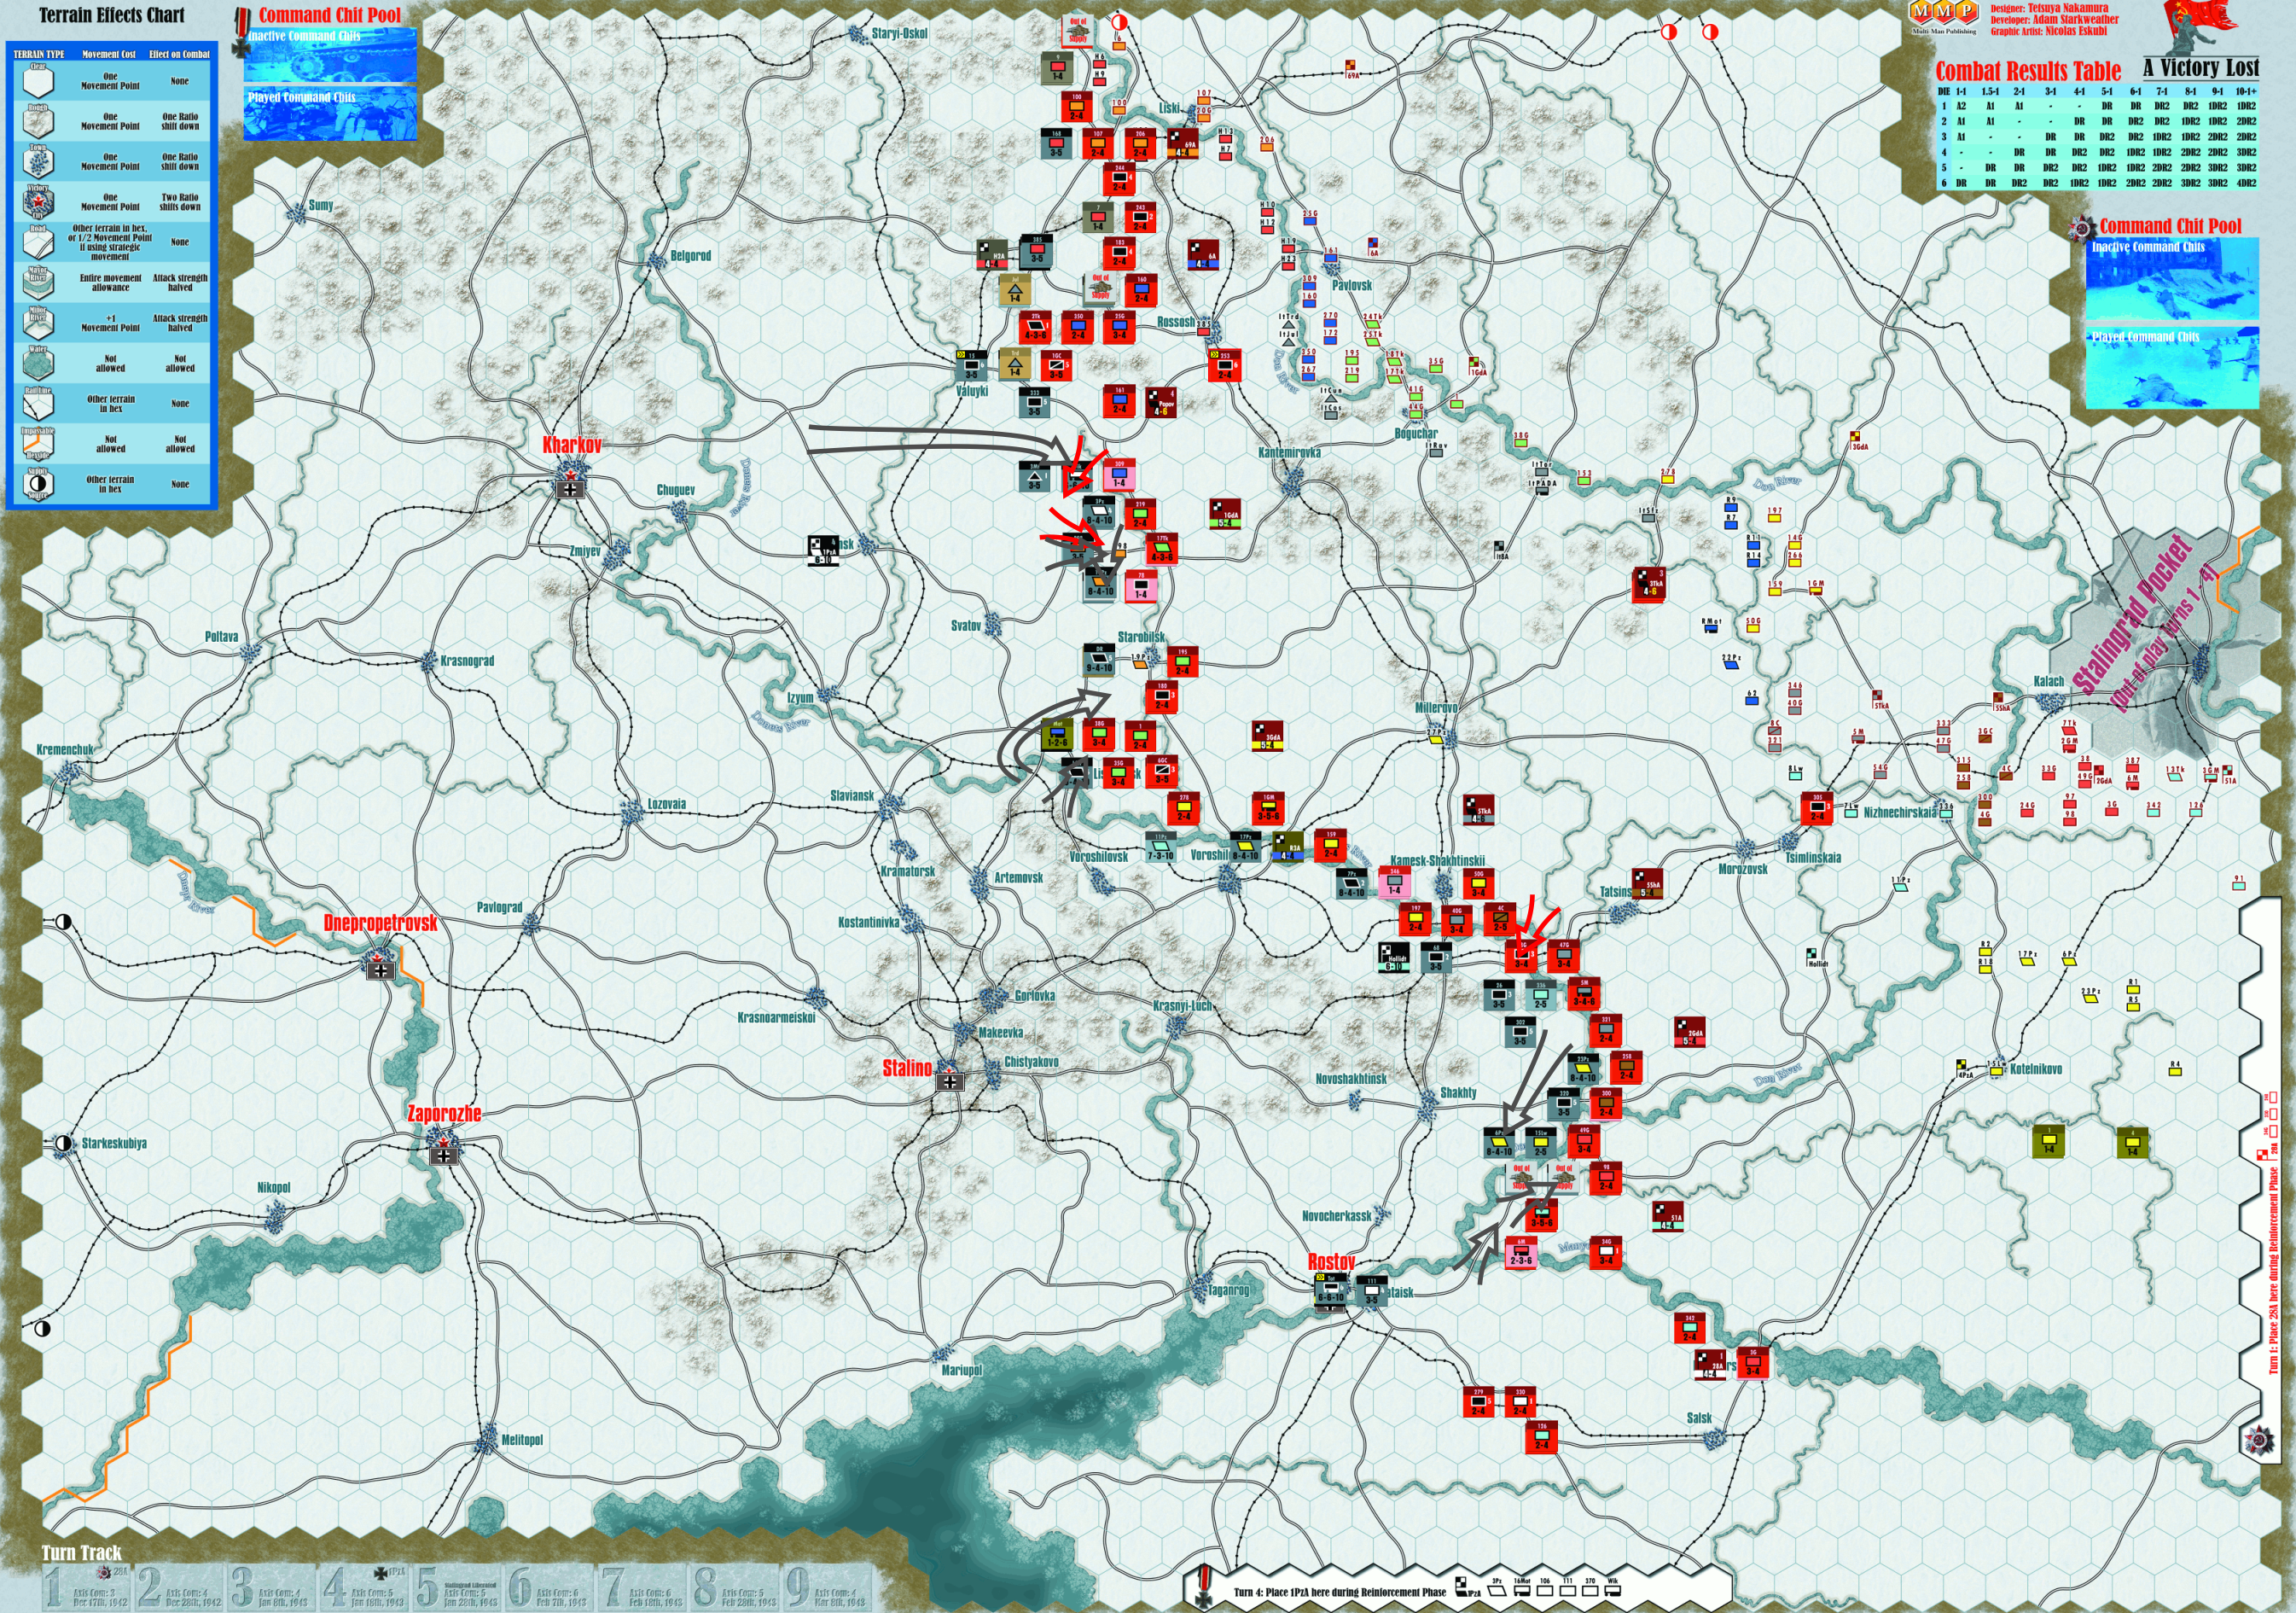Viewport: 2296px width, 1613px height.
Task: Select the 7Pz 8-4-10 panzer counter
Action: click(x=1351, y=884)
